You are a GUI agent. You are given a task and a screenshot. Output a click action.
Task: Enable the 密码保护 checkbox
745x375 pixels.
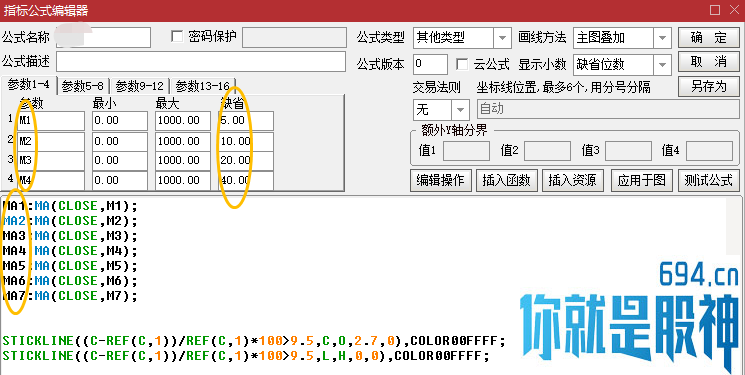(177, 37)
